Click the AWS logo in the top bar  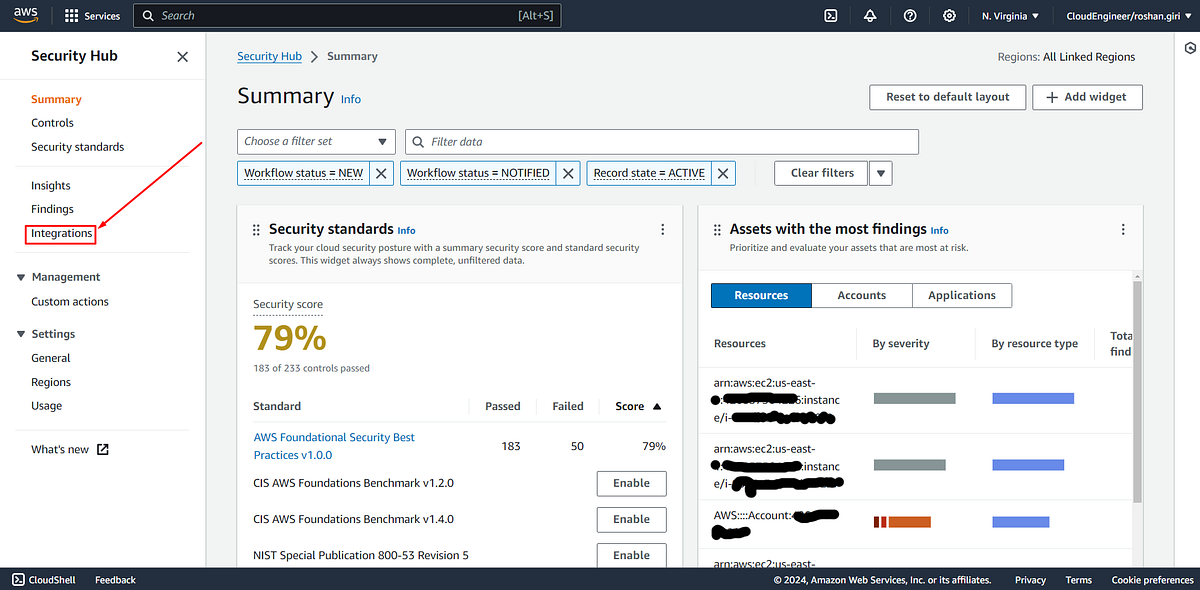pos(25,15)
